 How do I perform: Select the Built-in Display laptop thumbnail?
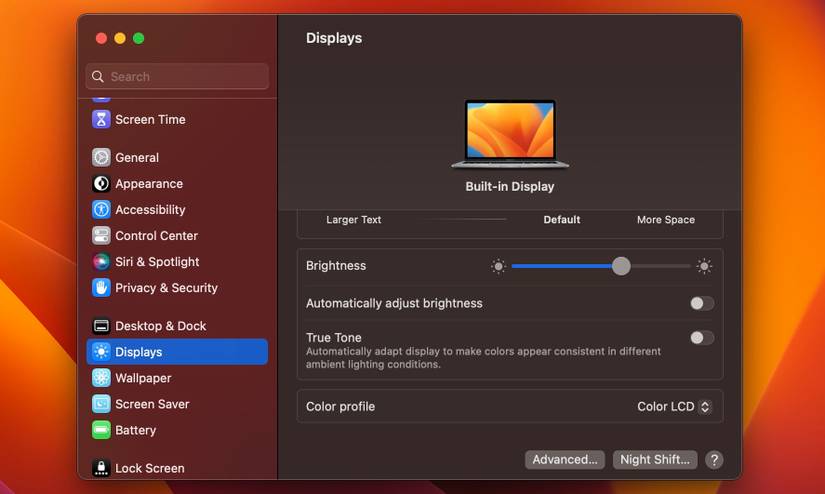pos(510,134)
